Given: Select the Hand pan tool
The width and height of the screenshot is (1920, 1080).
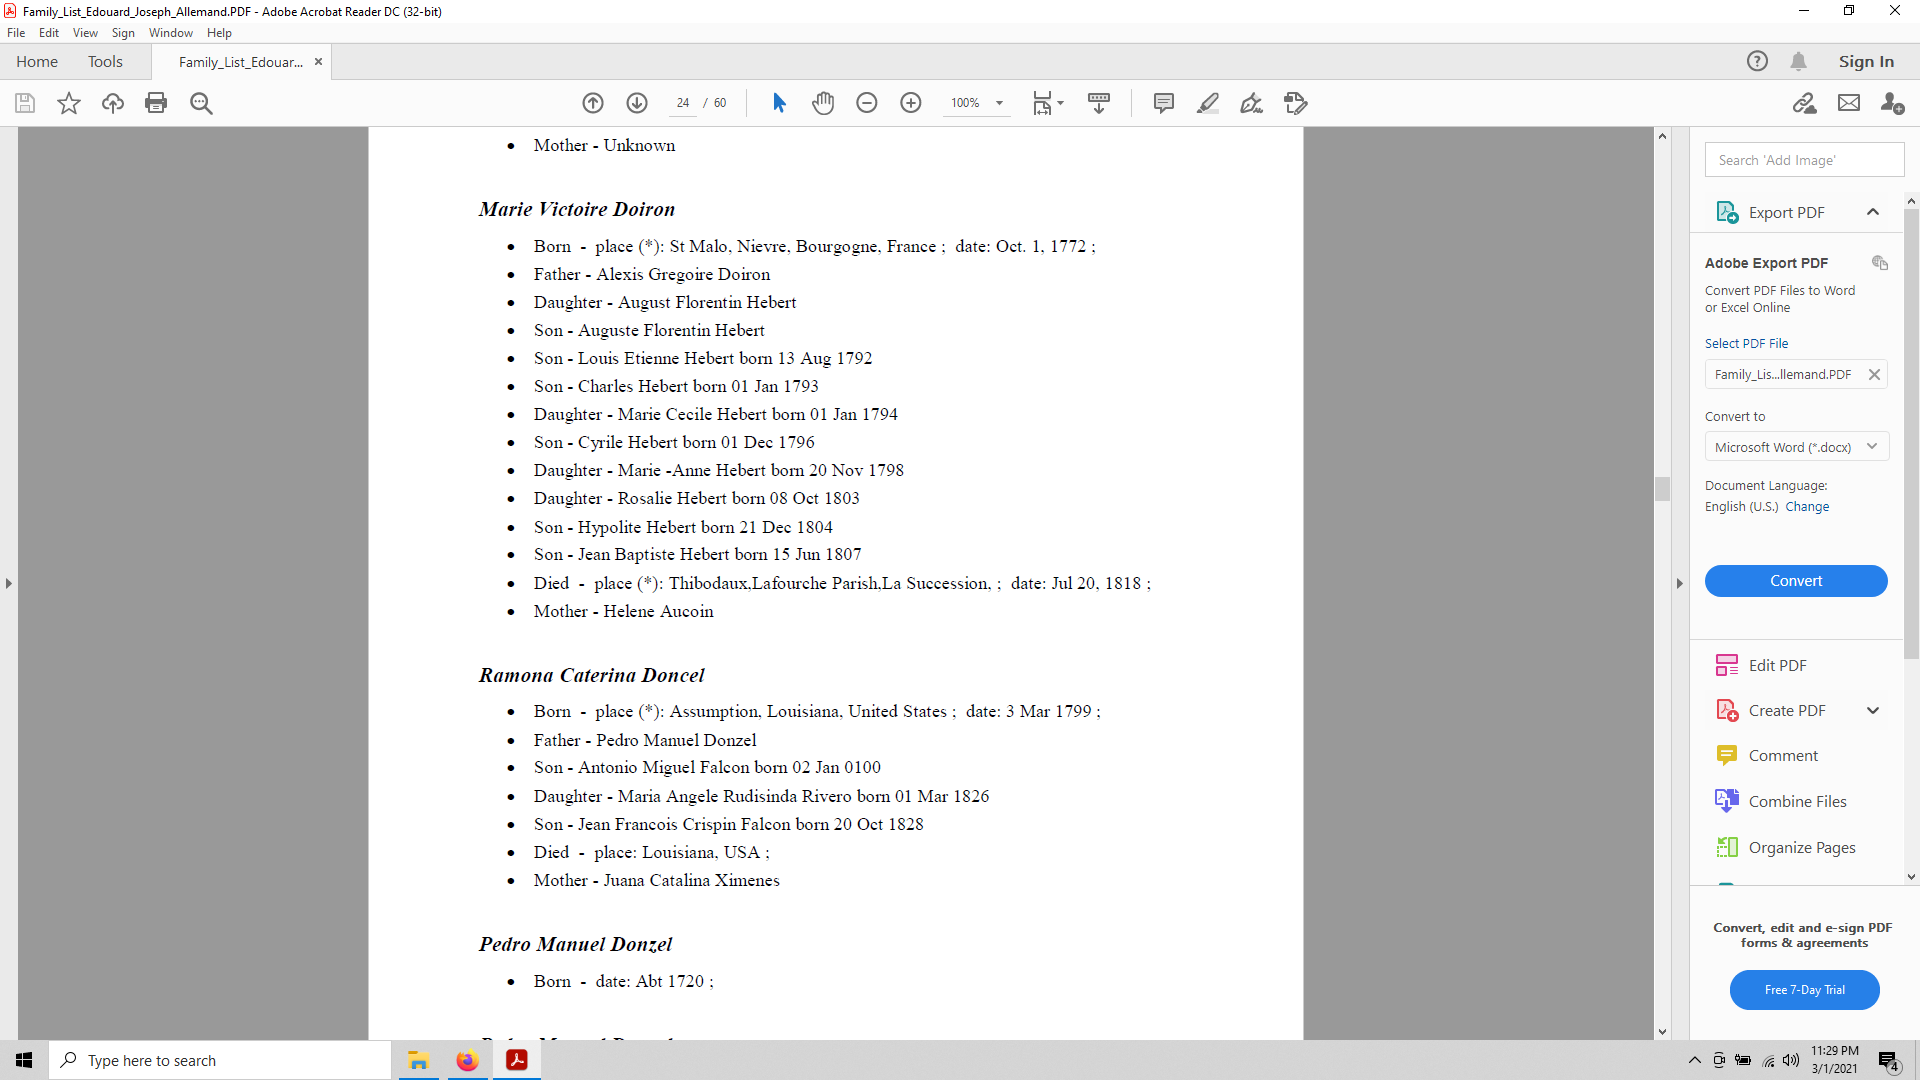Looking at the screenshot, I should pyautogui.click(x=823, y=103).
